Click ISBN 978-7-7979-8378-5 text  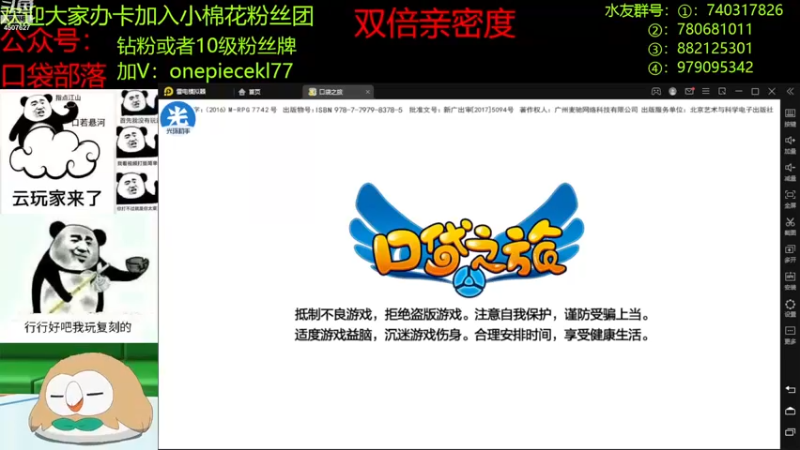tap(359, 110)
